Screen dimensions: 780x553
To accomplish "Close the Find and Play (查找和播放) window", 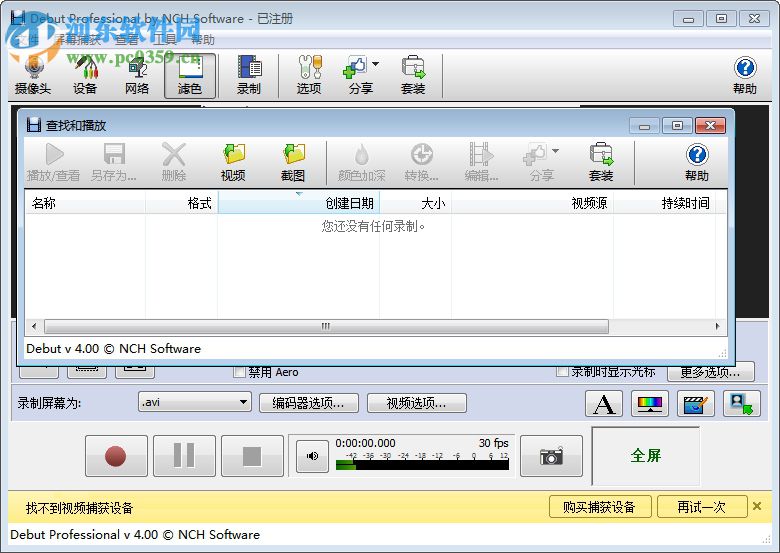I will click(x=710, y=125).
